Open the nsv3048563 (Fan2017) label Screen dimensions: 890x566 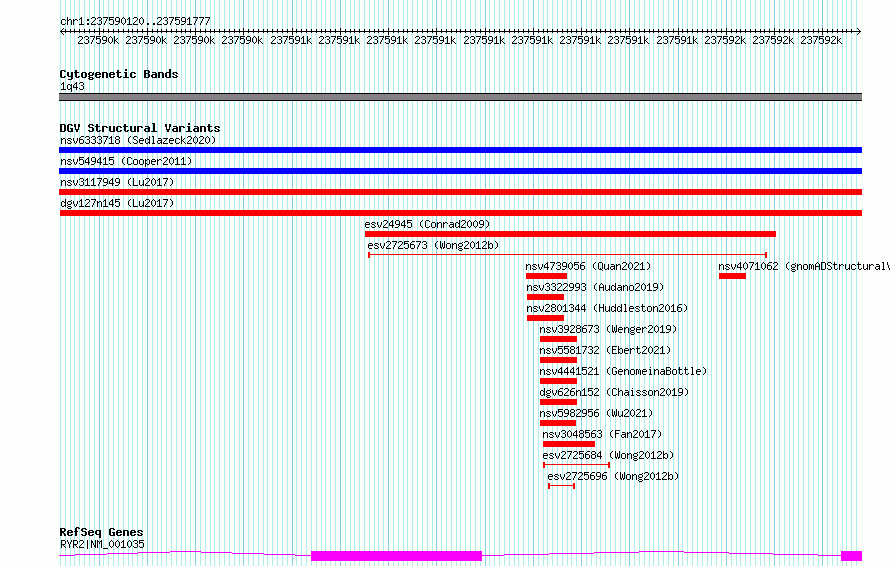point(602,434)
